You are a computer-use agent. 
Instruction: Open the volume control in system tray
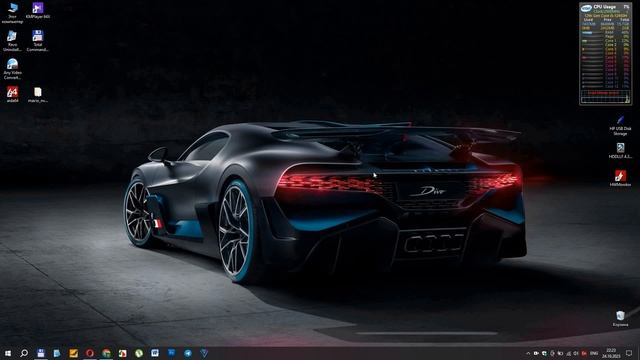coord(576,353)
